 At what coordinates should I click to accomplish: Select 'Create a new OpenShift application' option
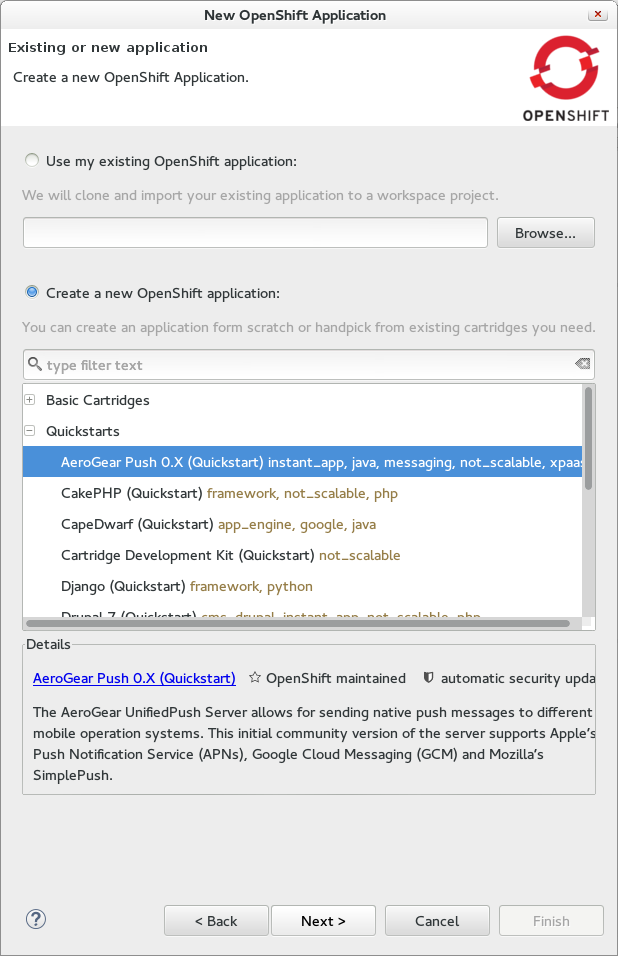click(31, 291)
